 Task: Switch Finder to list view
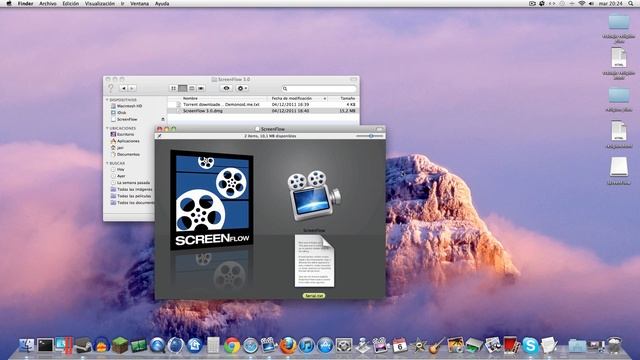182,88
